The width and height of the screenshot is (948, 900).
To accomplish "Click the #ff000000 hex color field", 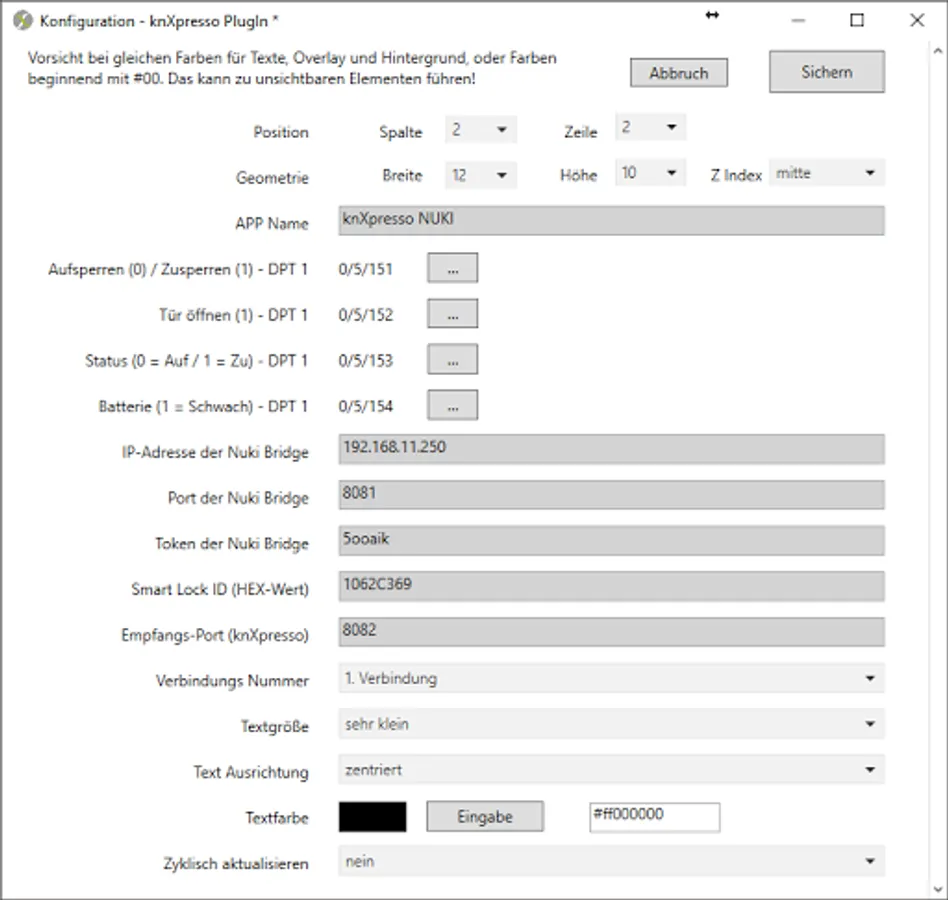I will [655, 817].
